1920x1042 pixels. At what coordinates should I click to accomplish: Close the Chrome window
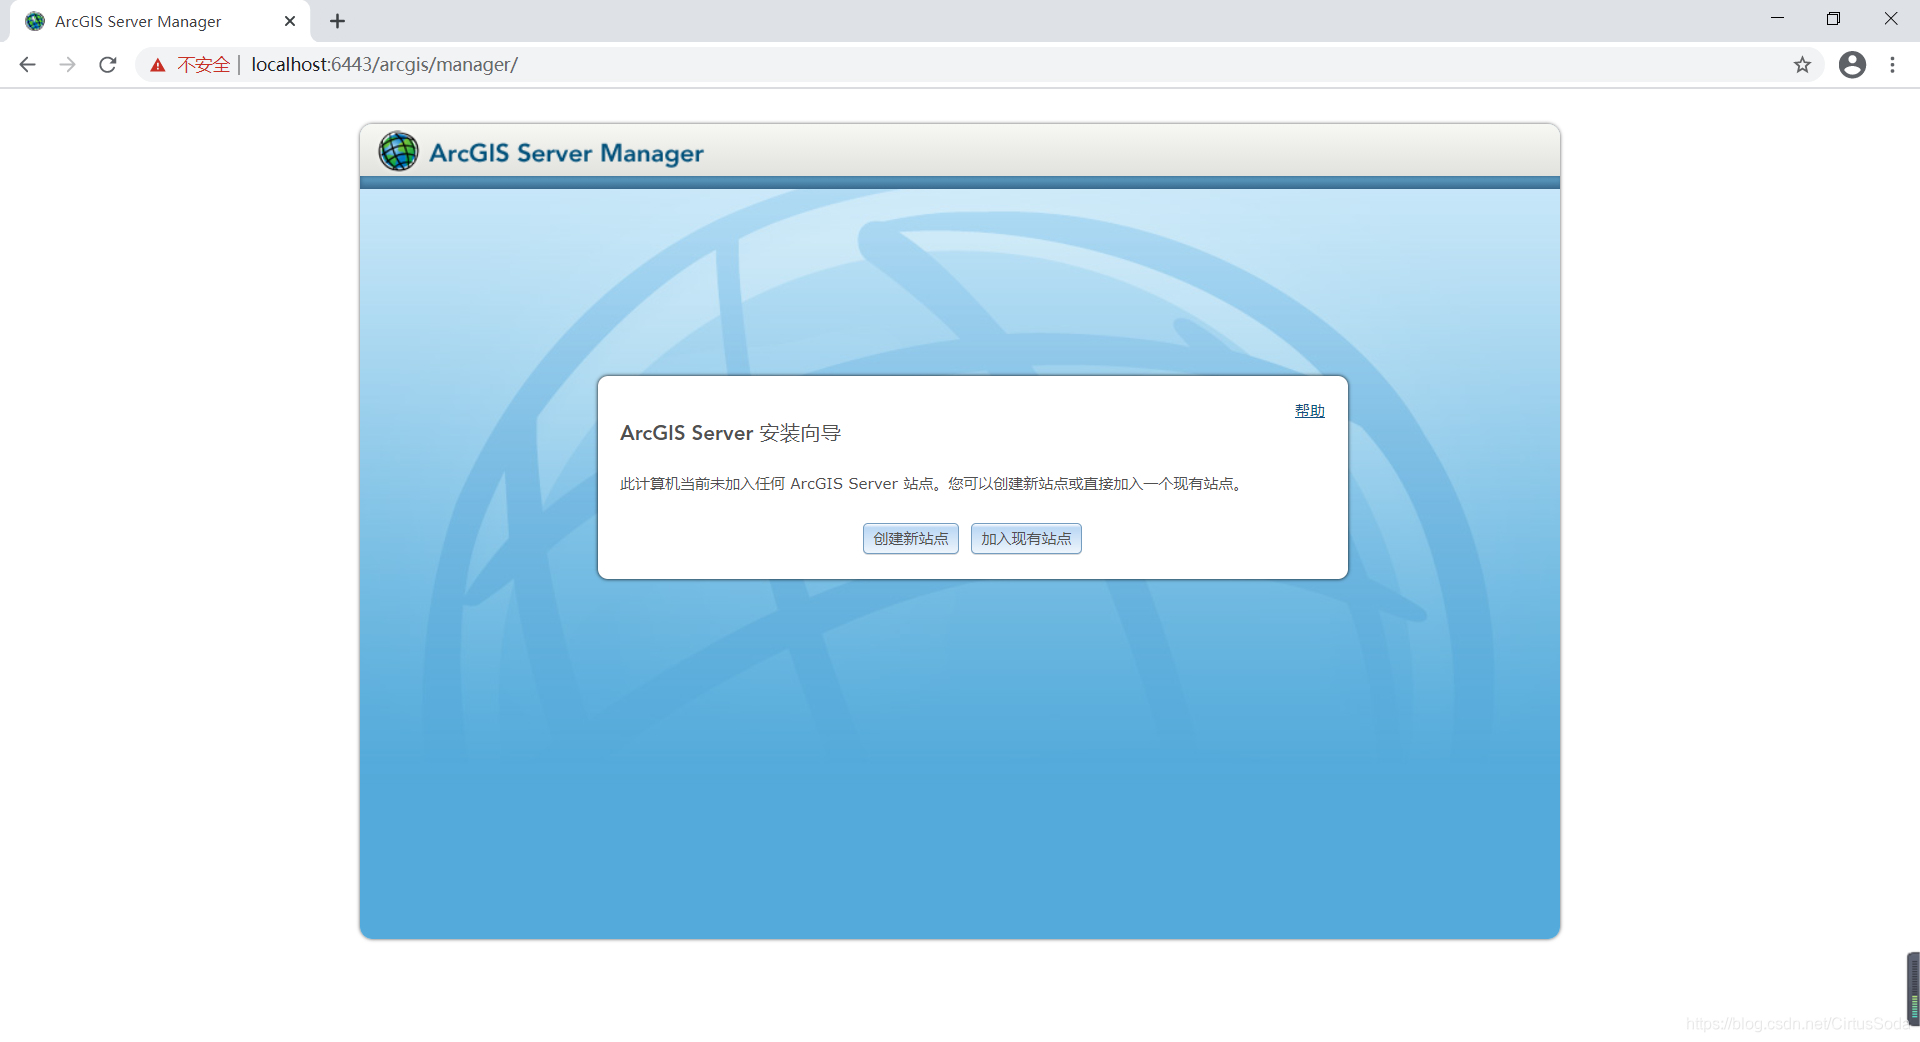click(1890, 19)
